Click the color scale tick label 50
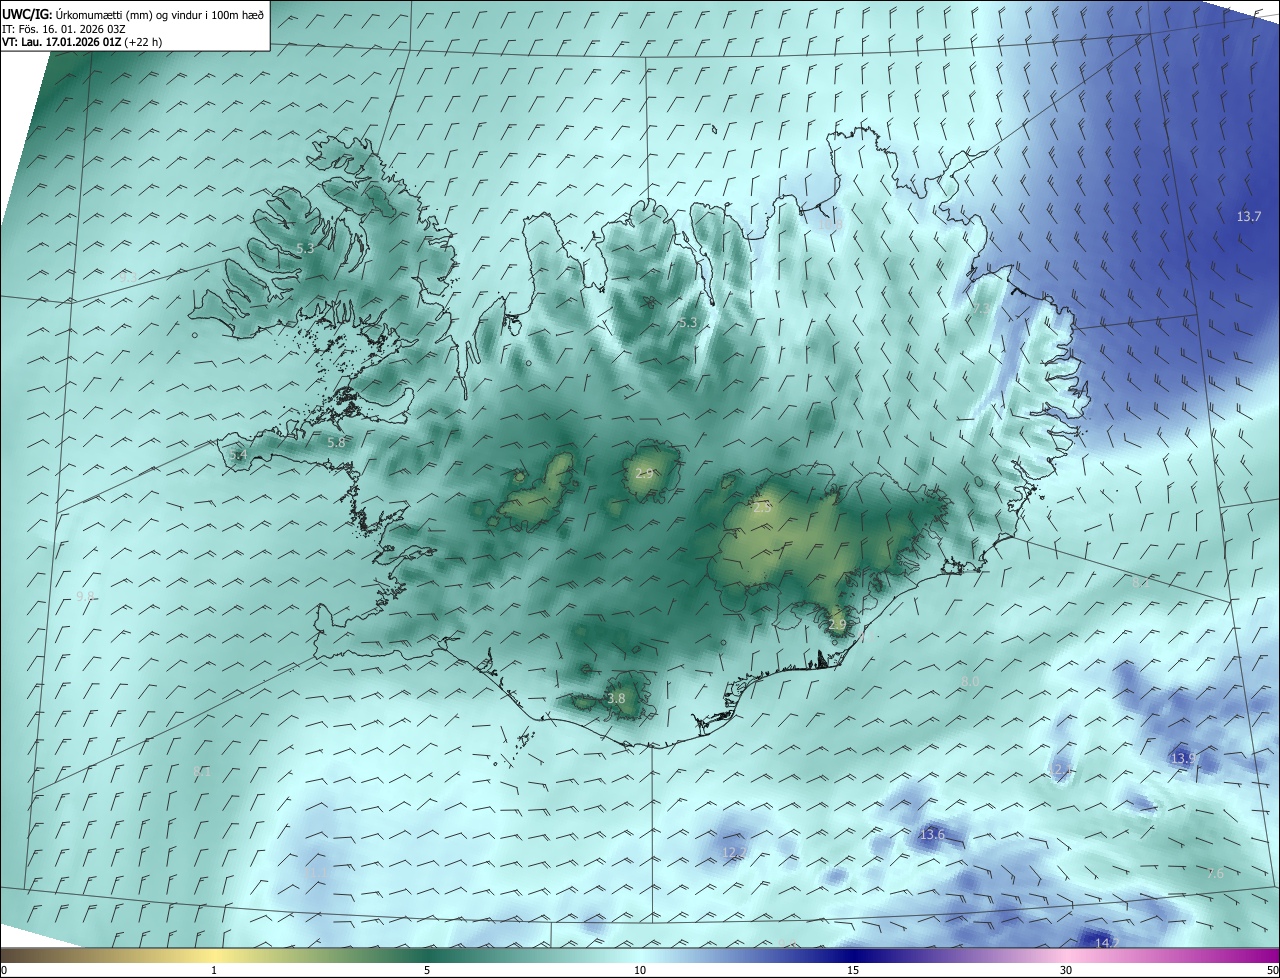This screenshot has width=1280, height=978. [1271, 970]
